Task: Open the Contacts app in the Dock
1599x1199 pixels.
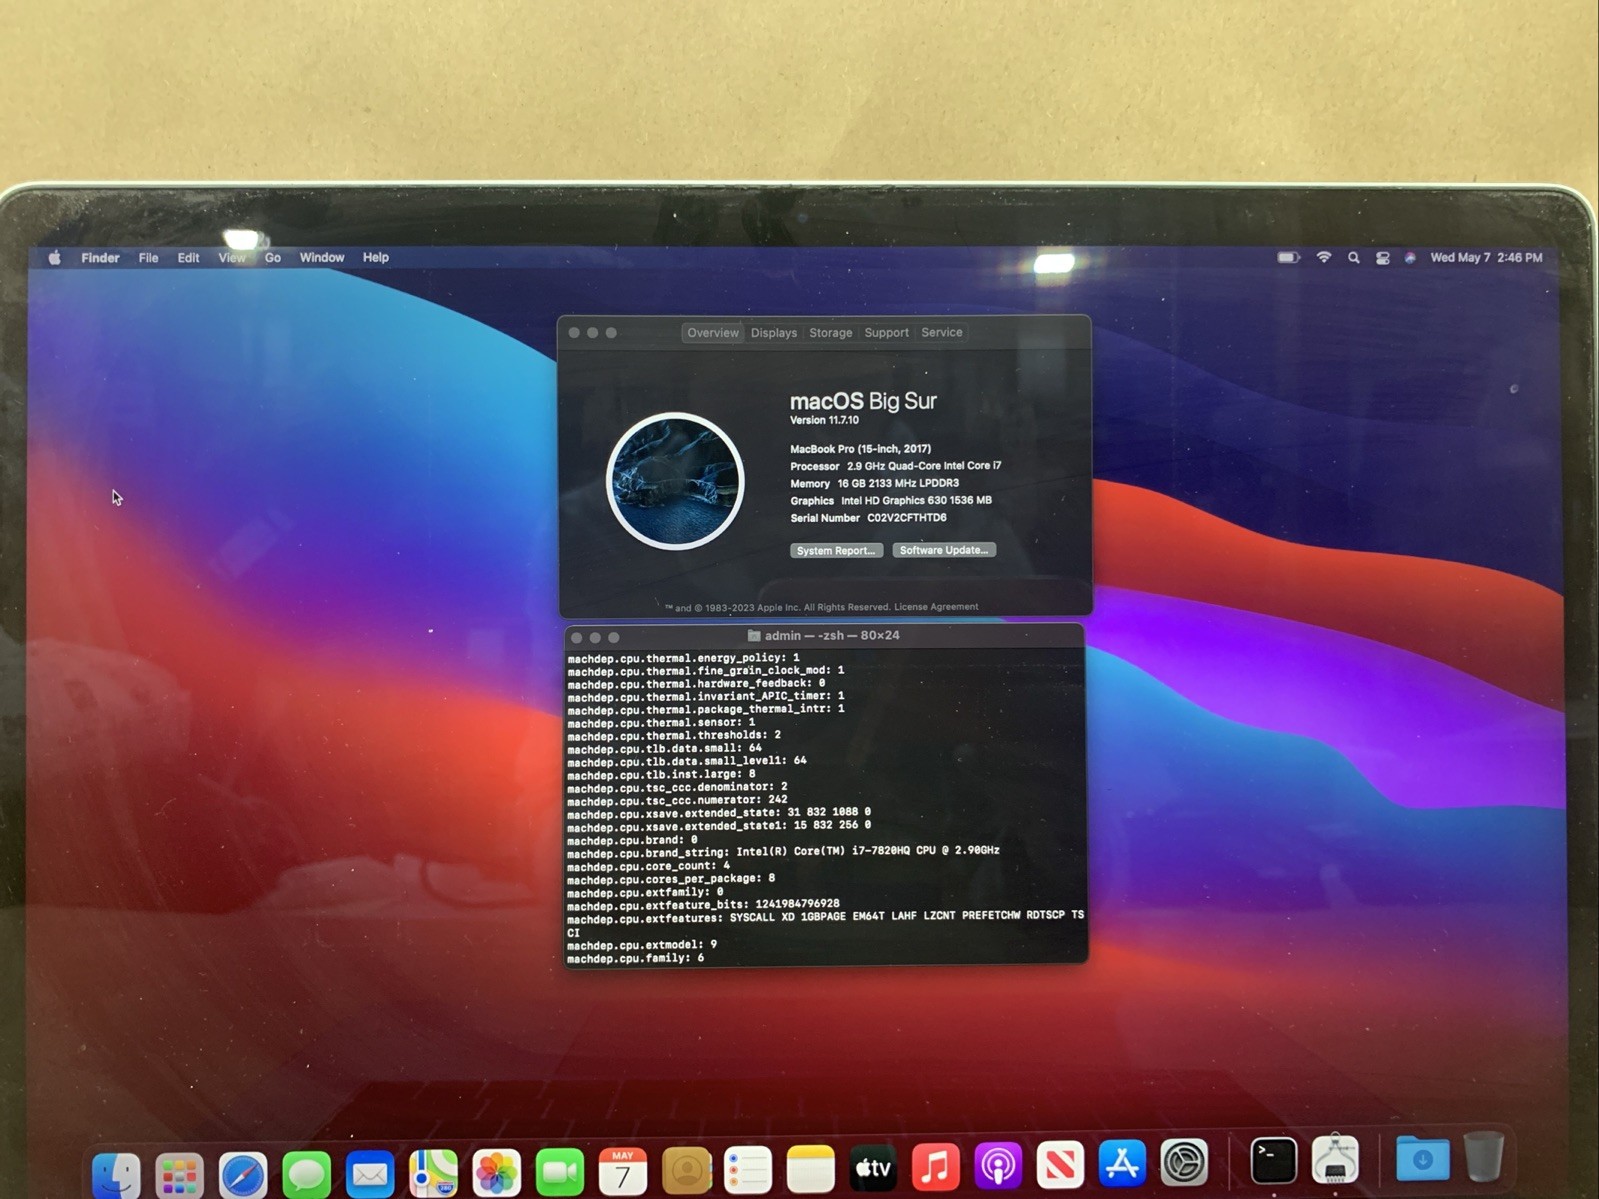Action: pos(686,1169)
